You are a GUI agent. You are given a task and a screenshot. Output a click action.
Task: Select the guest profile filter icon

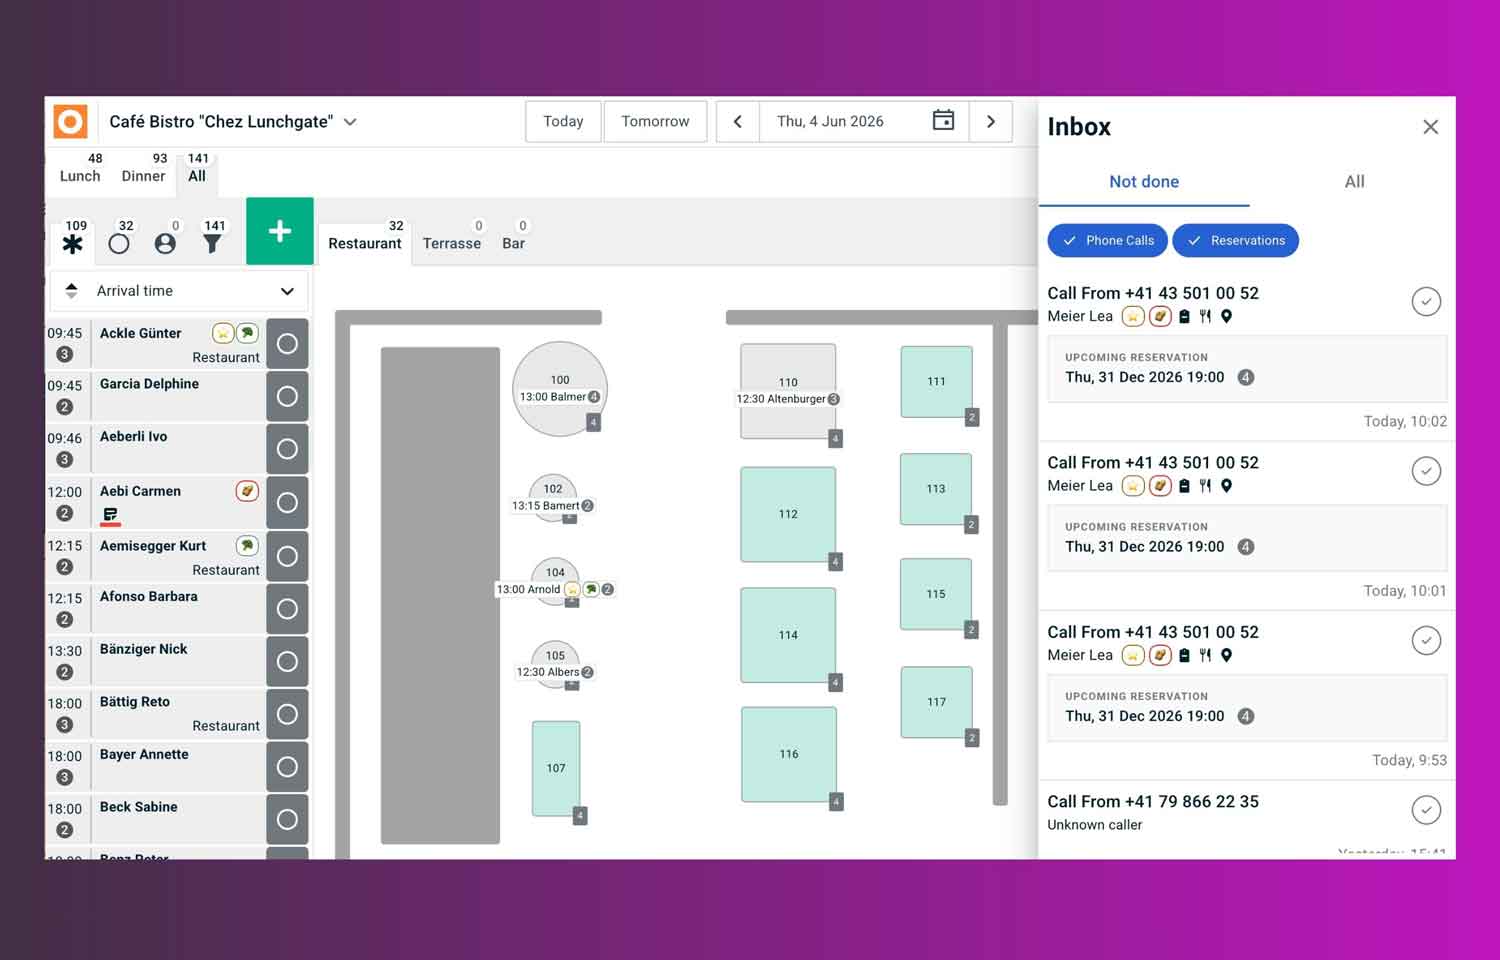point(165,244)
